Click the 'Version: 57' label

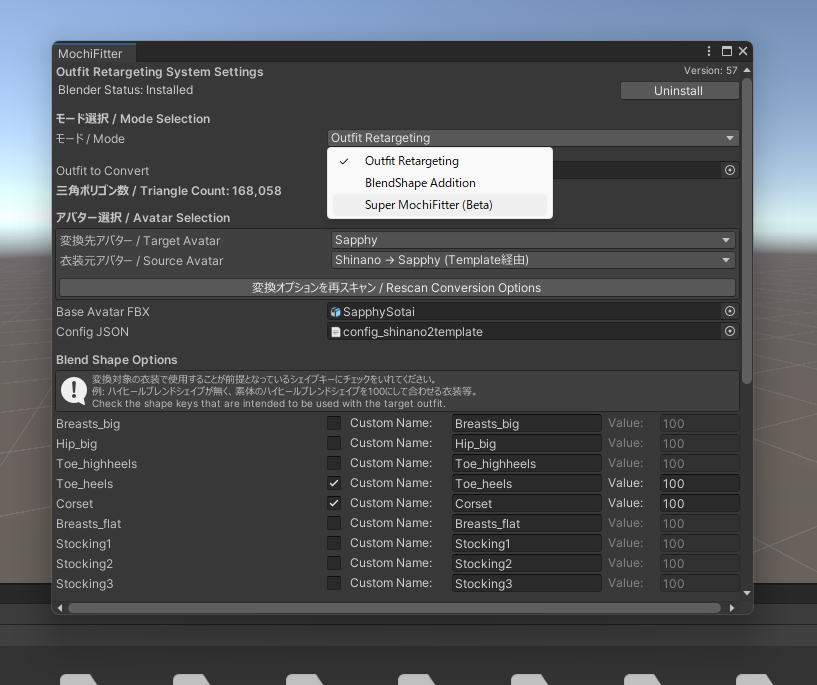click(711, 70)
